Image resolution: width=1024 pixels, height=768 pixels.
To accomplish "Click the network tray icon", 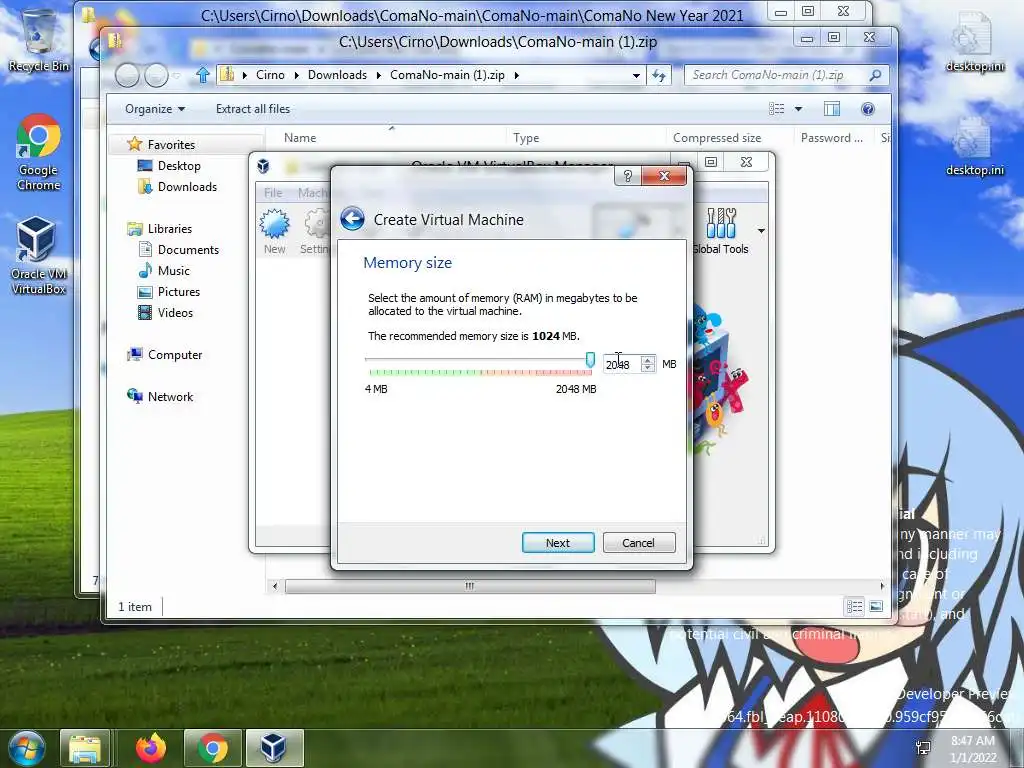I will point(923,748).
